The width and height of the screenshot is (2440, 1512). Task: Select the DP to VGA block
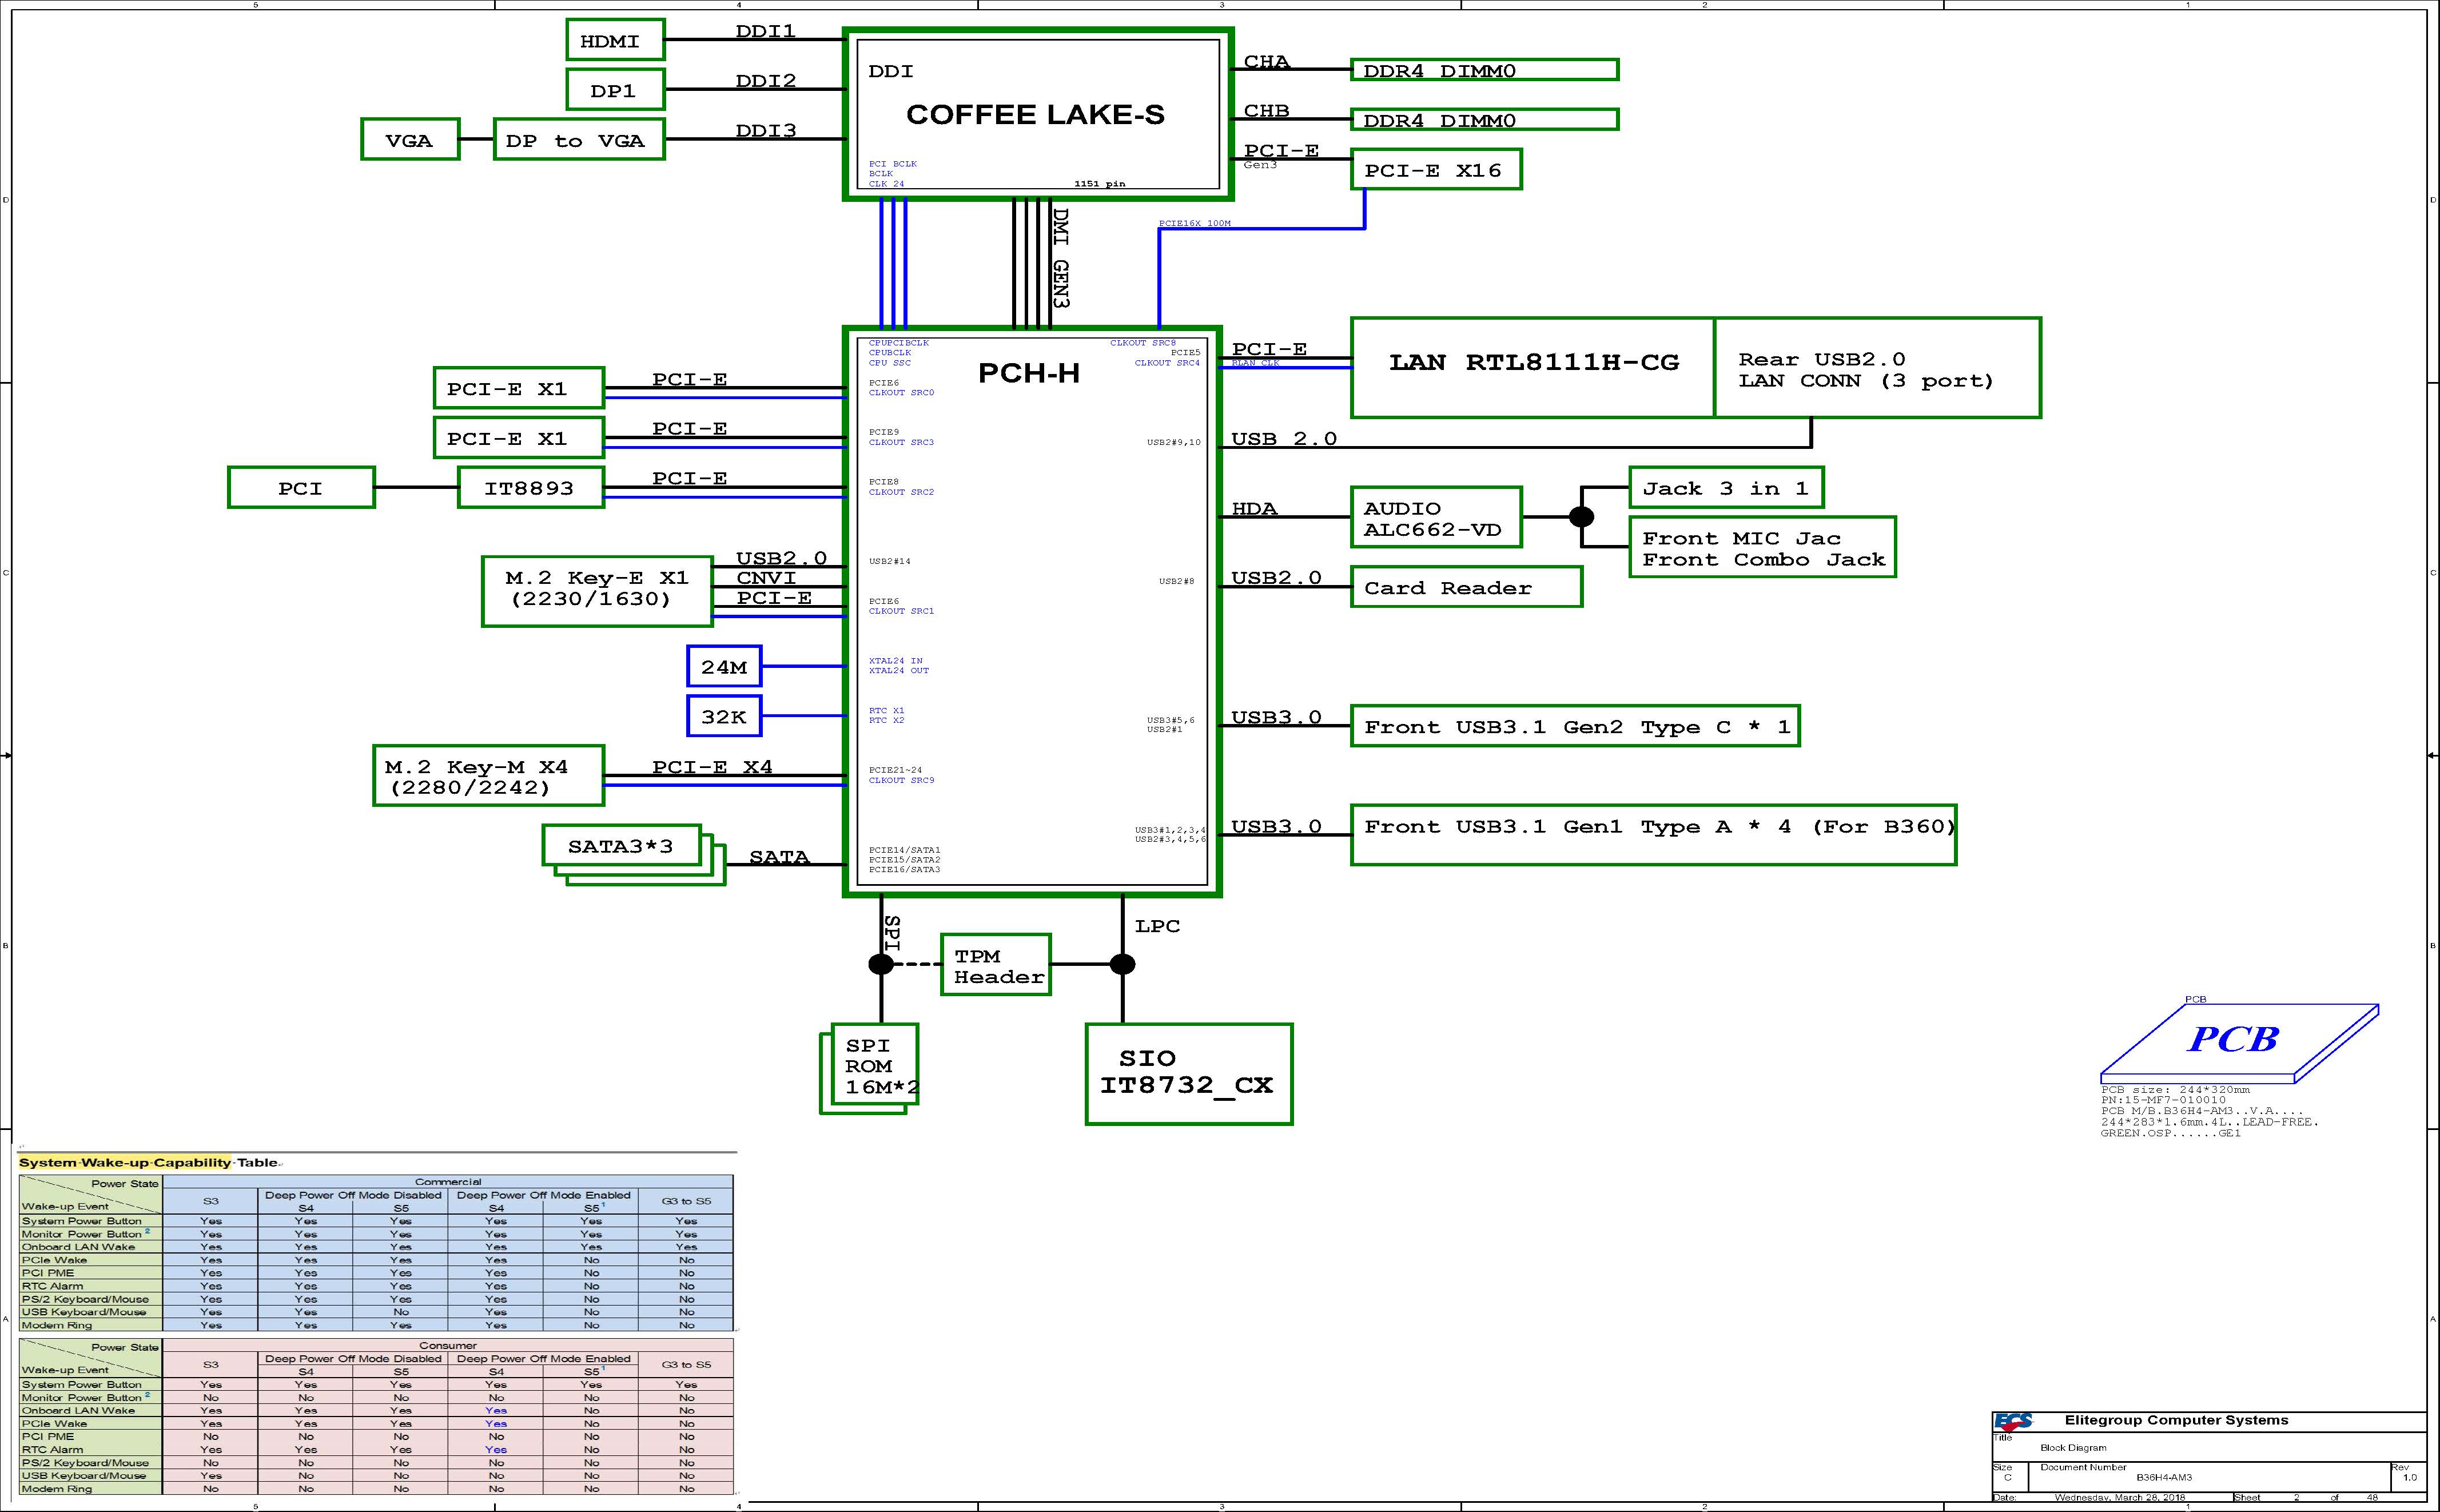tap(579, 140)
